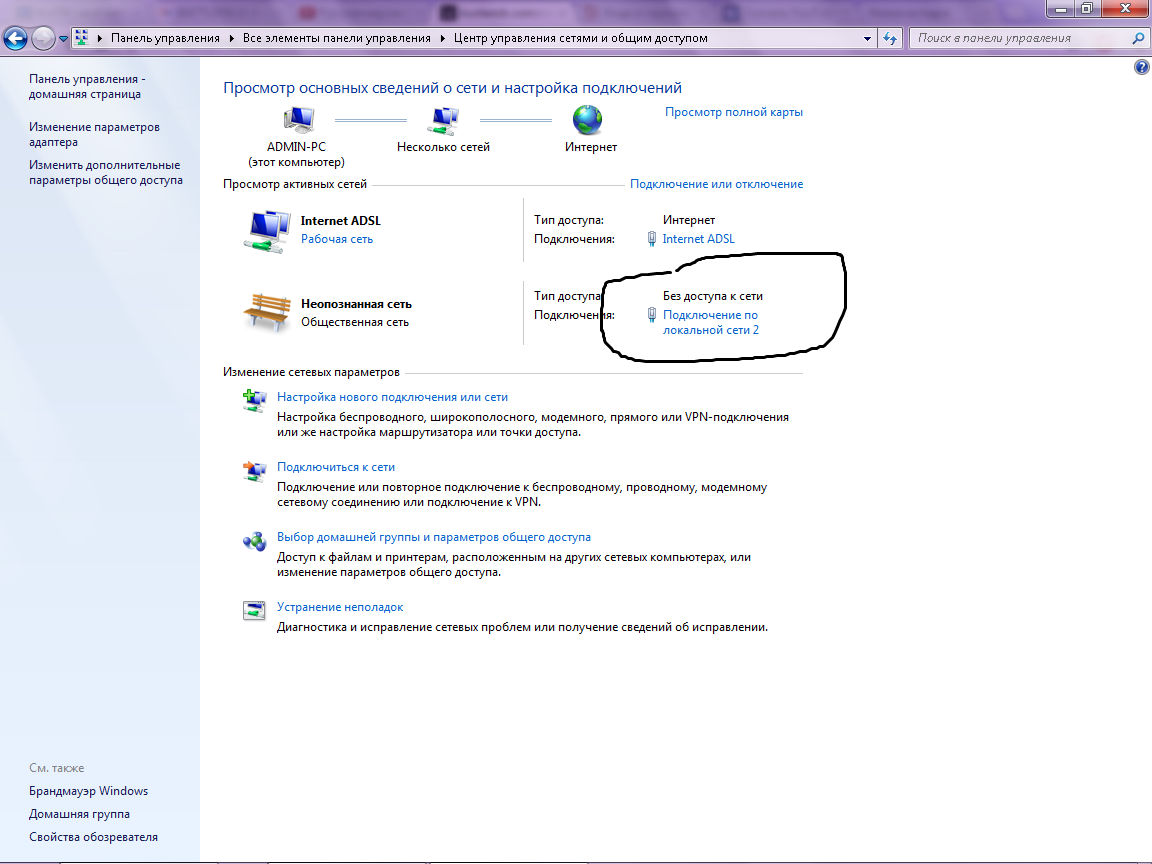1152x864 pixels.
Task: Open Домашняя группа sidebar link
Action: (79, 814)
